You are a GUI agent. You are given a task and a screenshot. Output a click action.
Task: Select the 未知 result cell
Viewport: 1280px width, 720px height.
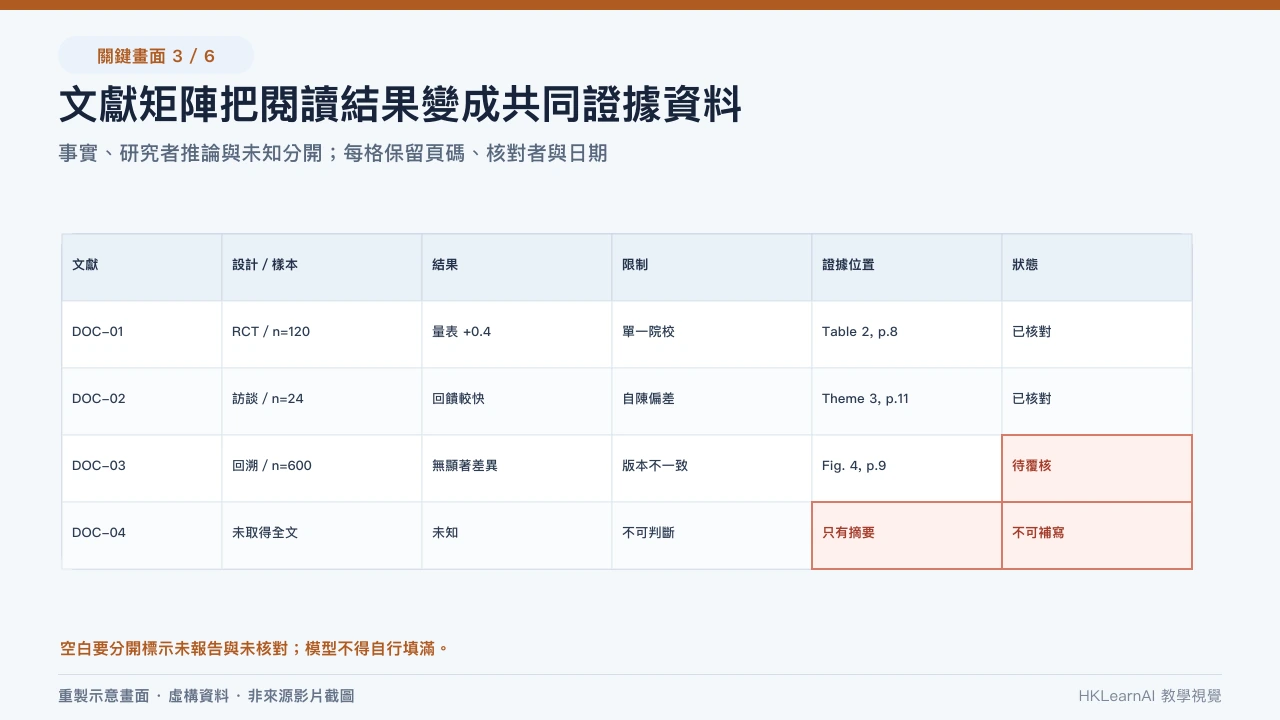pos(517,533)
